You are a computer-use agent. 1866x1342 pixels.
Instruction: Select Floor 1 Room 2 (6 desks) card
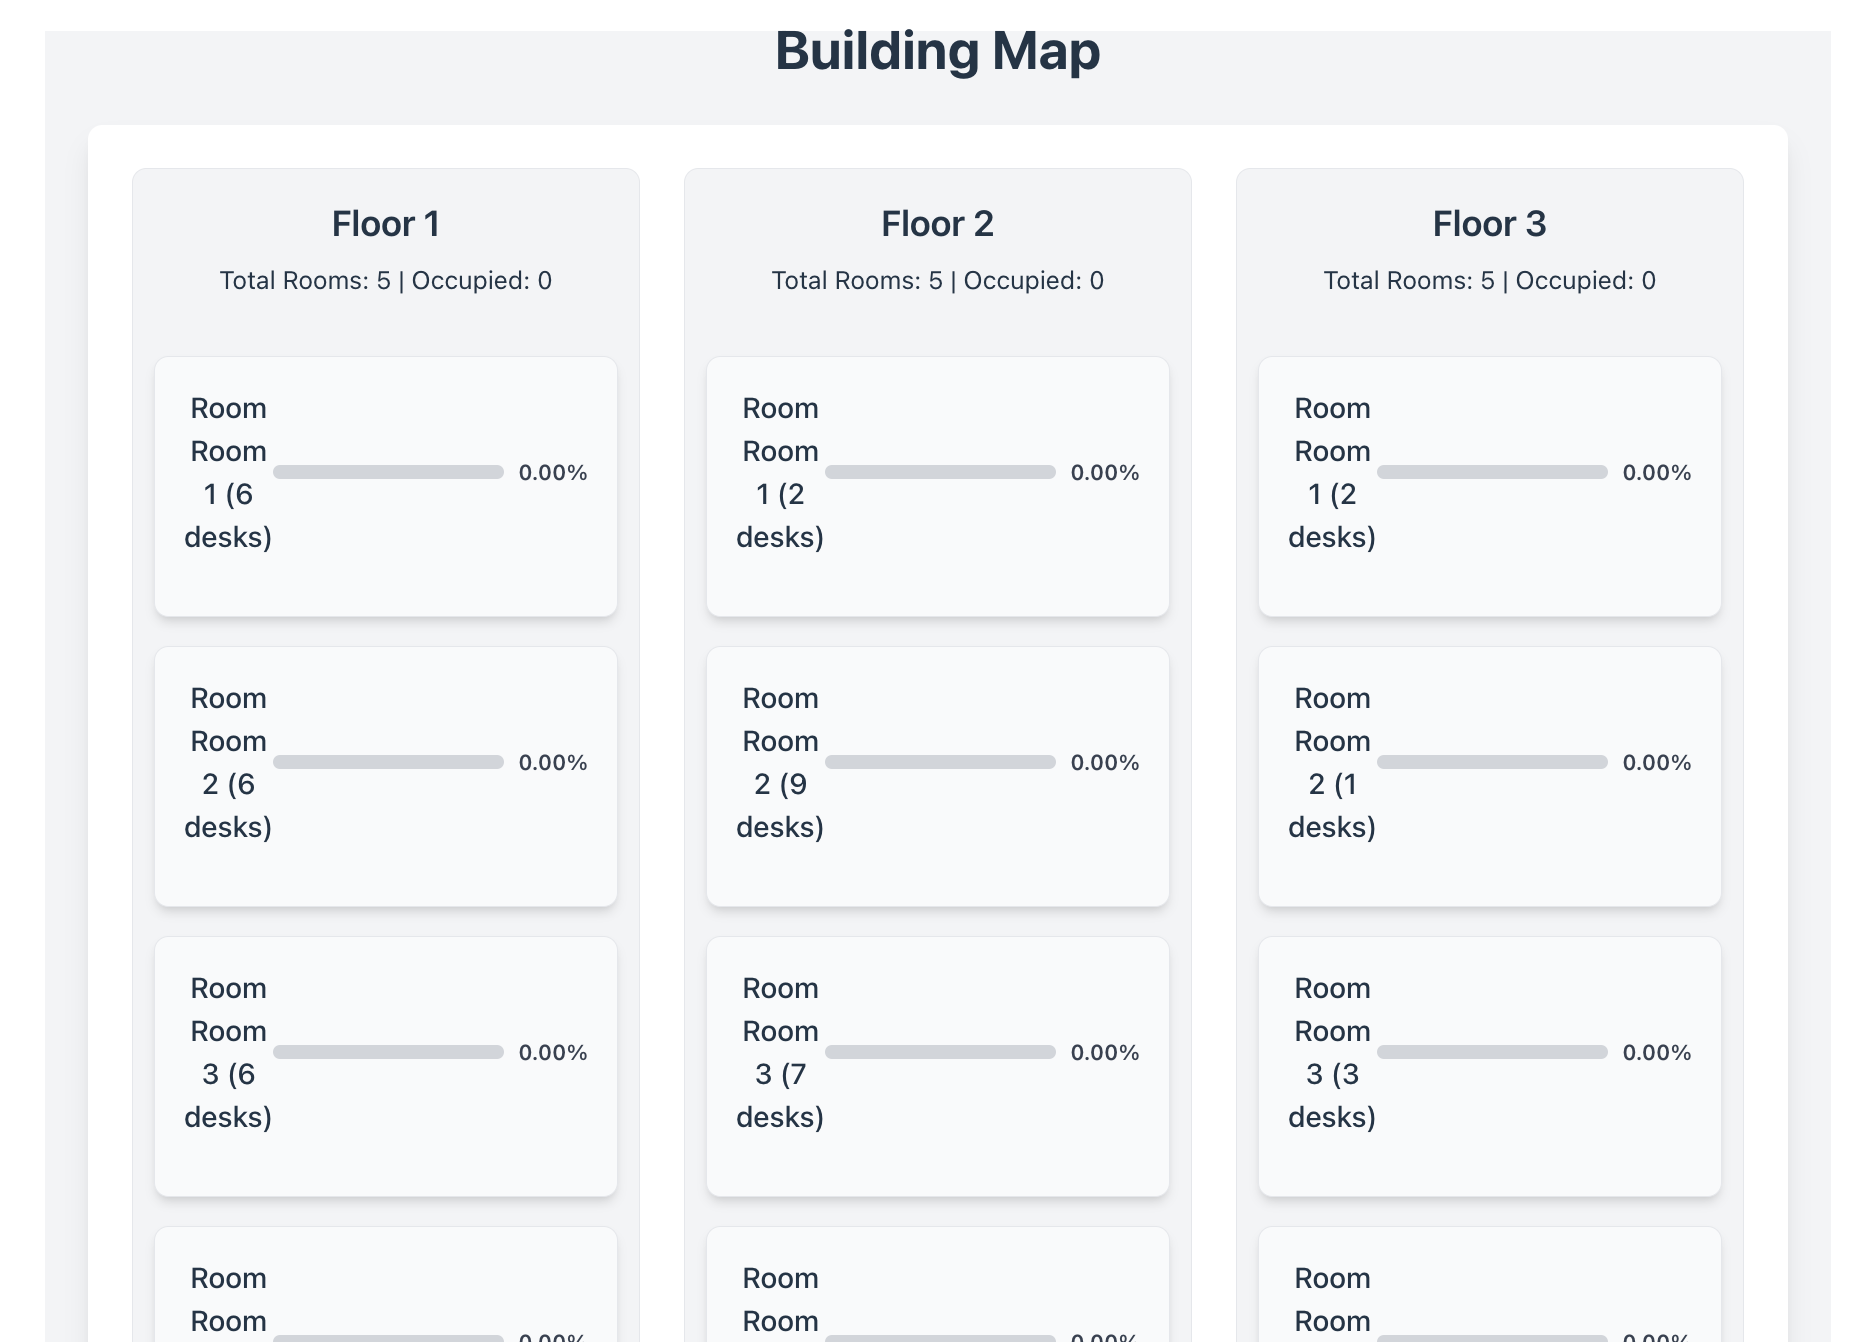(x=386, y=777)
